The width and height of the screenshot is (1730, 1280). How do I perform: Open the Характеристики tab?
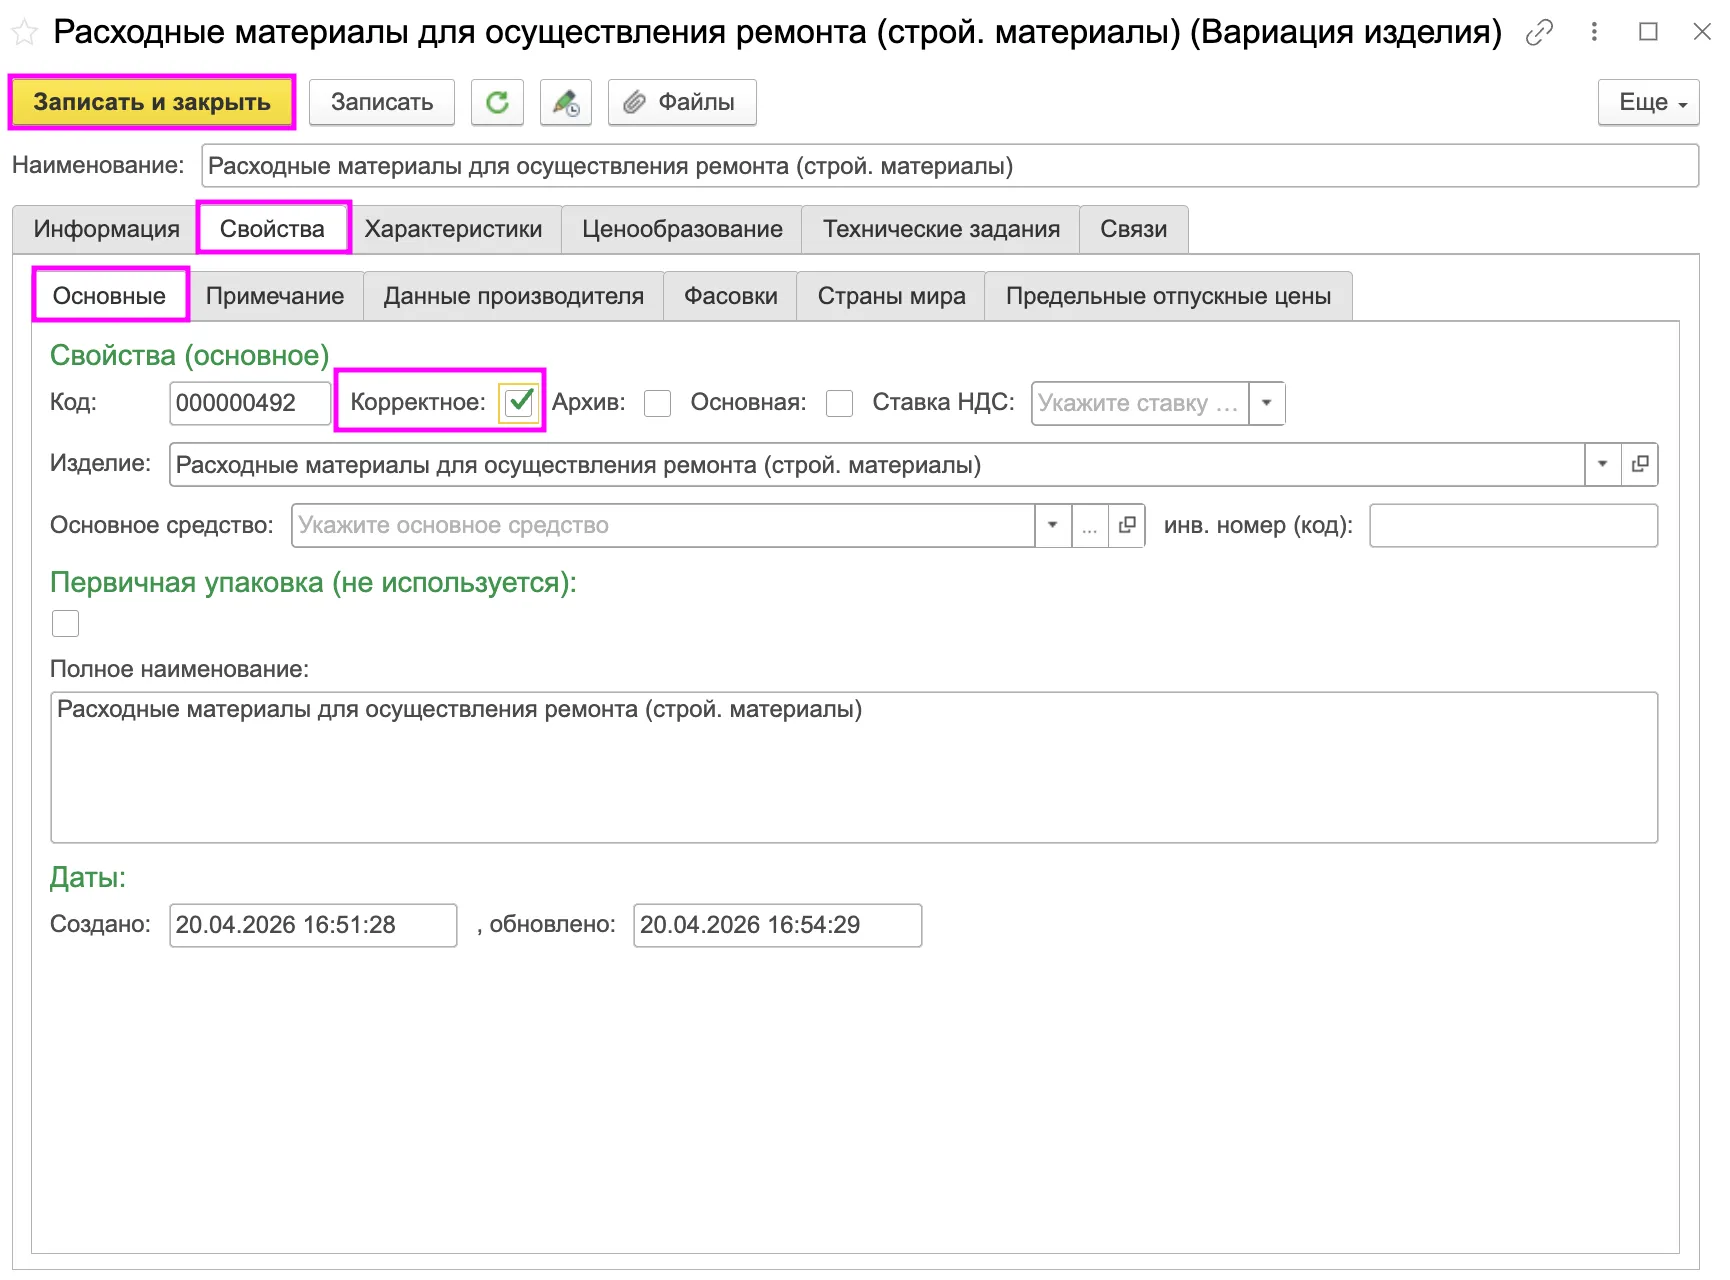tap(453, 229)
